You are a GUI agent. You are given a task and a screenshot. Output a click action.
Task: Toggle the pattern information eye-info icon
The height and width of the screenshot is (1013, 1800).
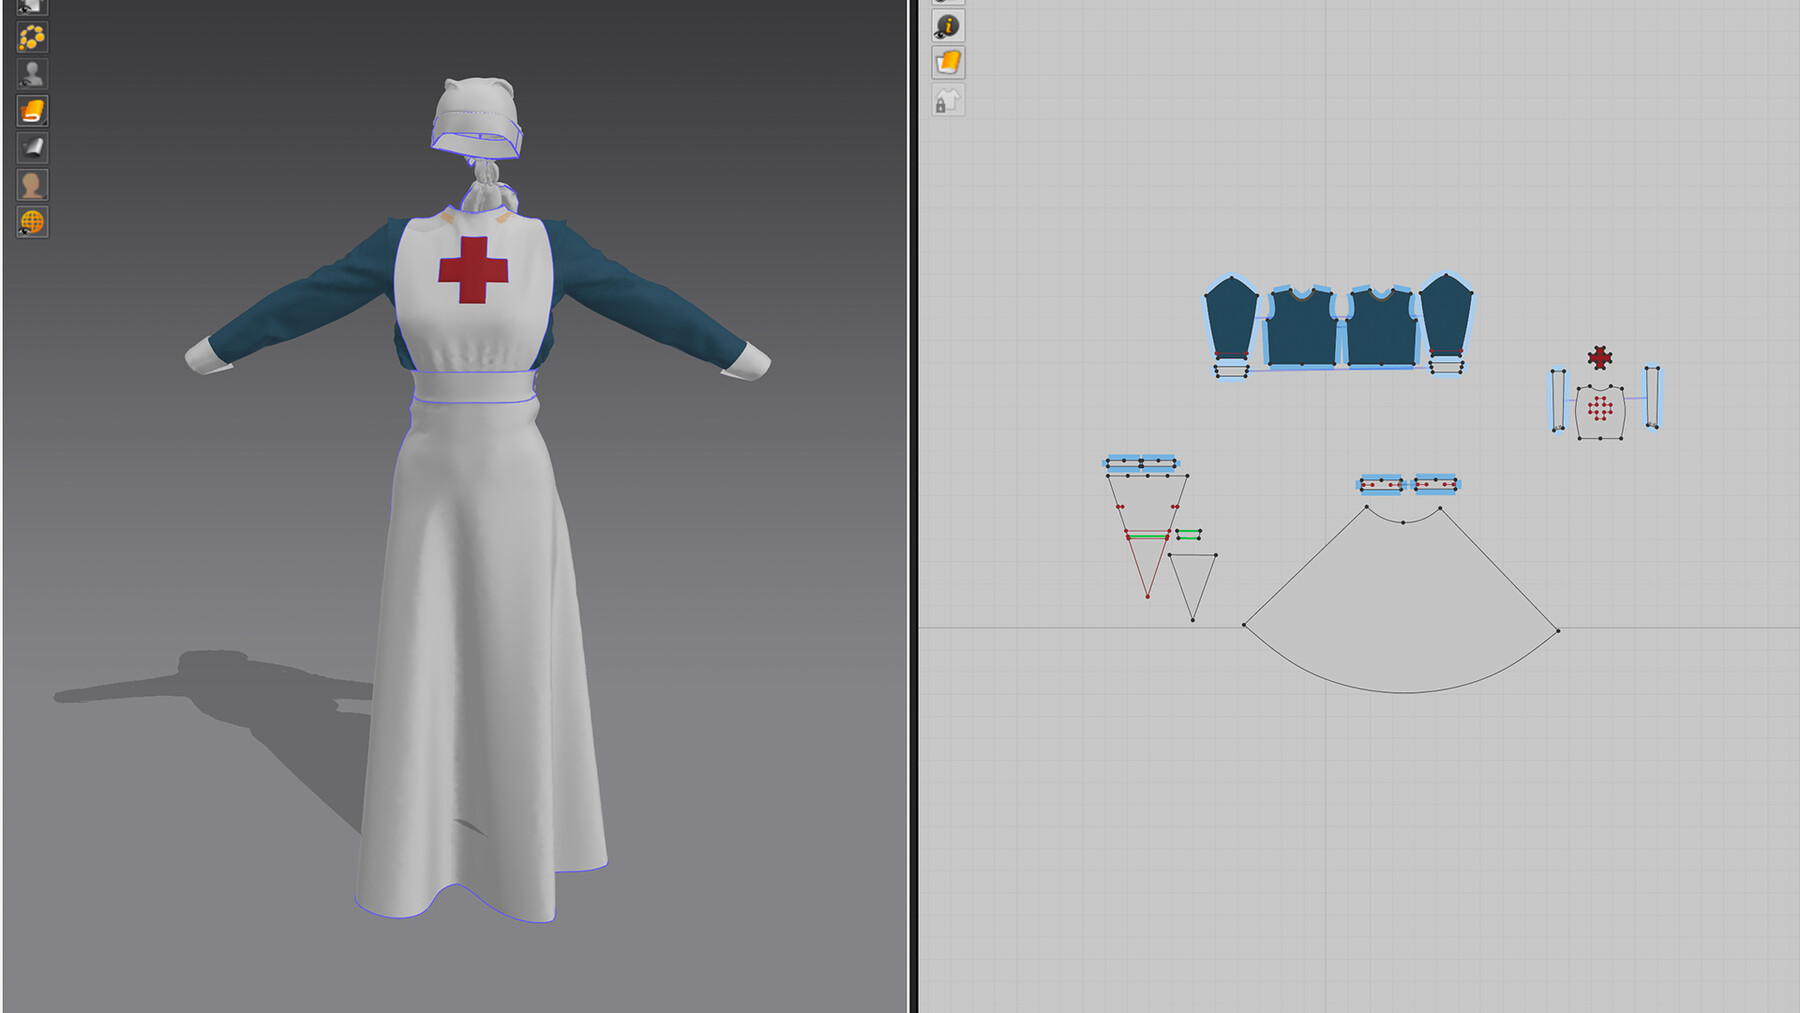click(x=948, y=25)
